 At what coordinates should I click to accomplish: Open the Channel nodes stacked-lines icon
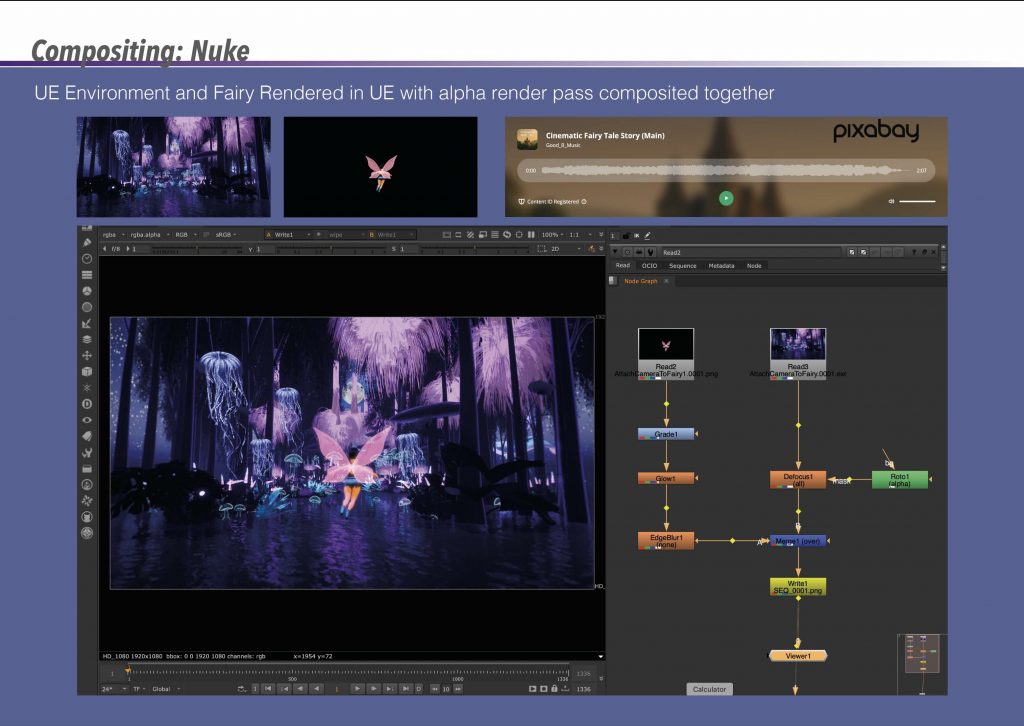[87, 274]
